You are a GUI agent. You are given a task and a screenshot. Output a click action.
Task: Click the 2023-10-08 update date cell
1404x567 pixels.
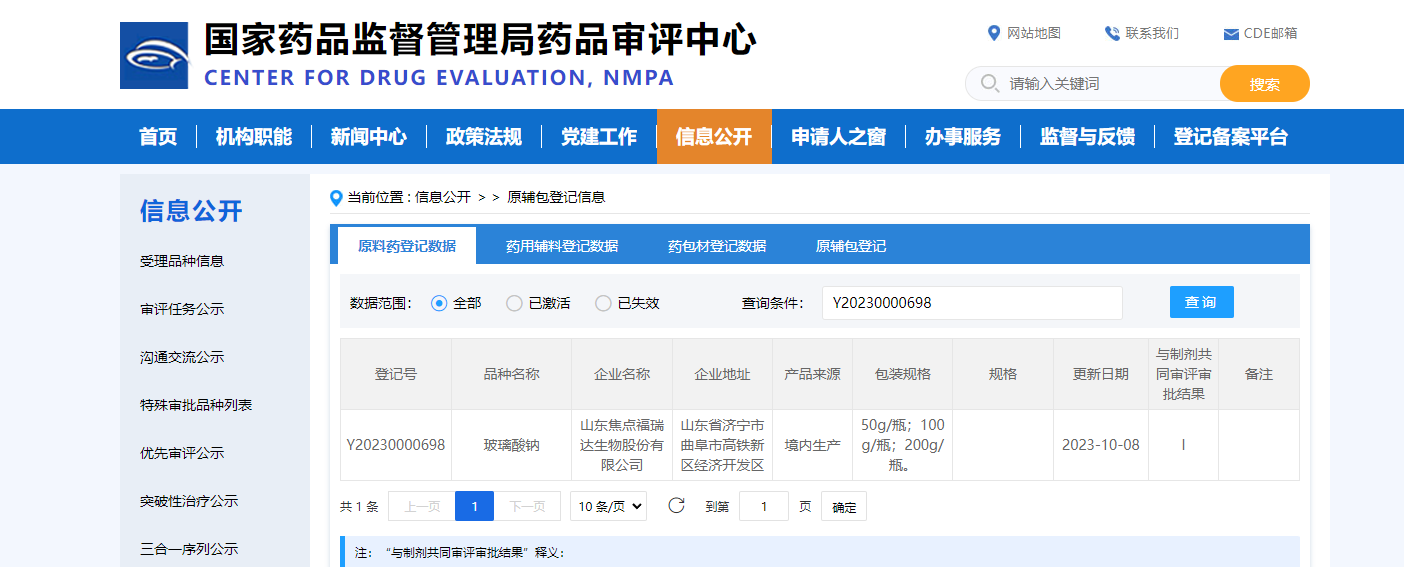1101,445
